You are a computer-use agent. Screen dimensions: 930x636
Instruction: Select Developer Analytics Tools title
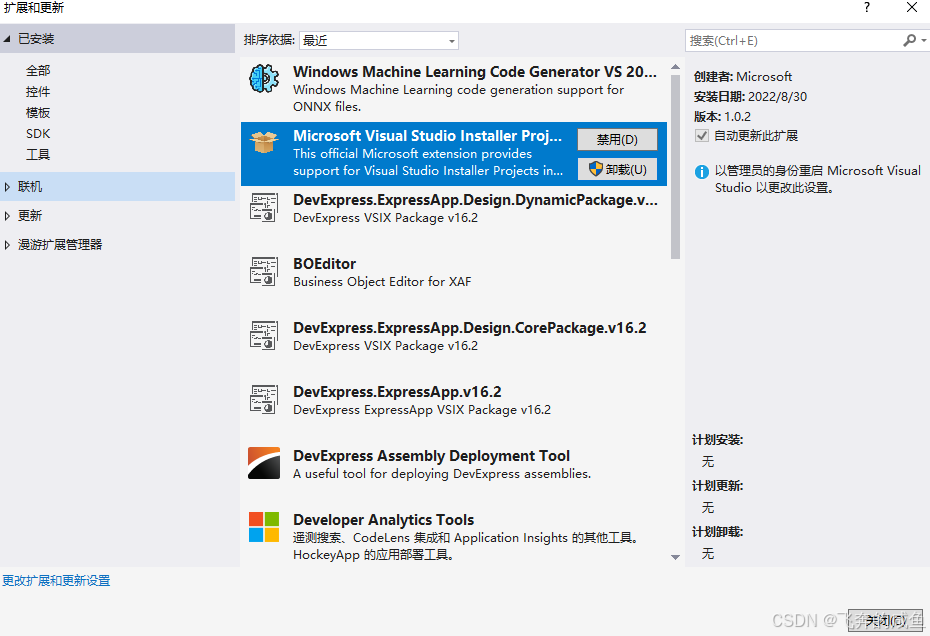coord(383,520)
